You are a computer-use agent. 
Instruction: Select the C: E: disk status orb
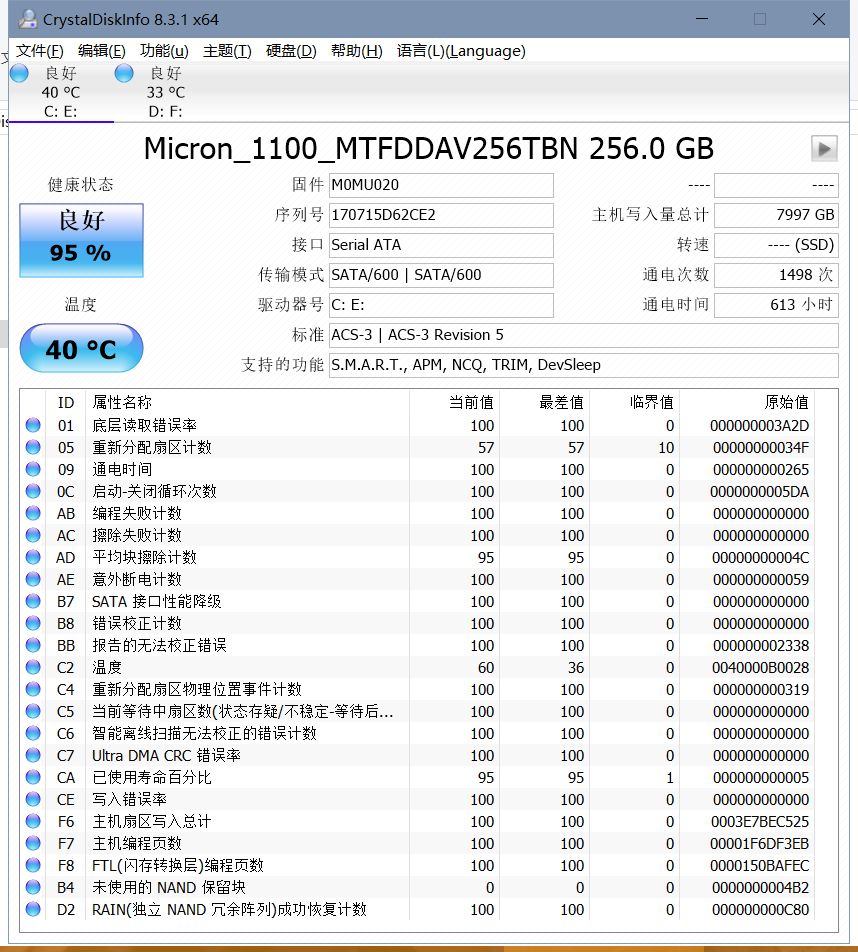[x=19, y=73]
